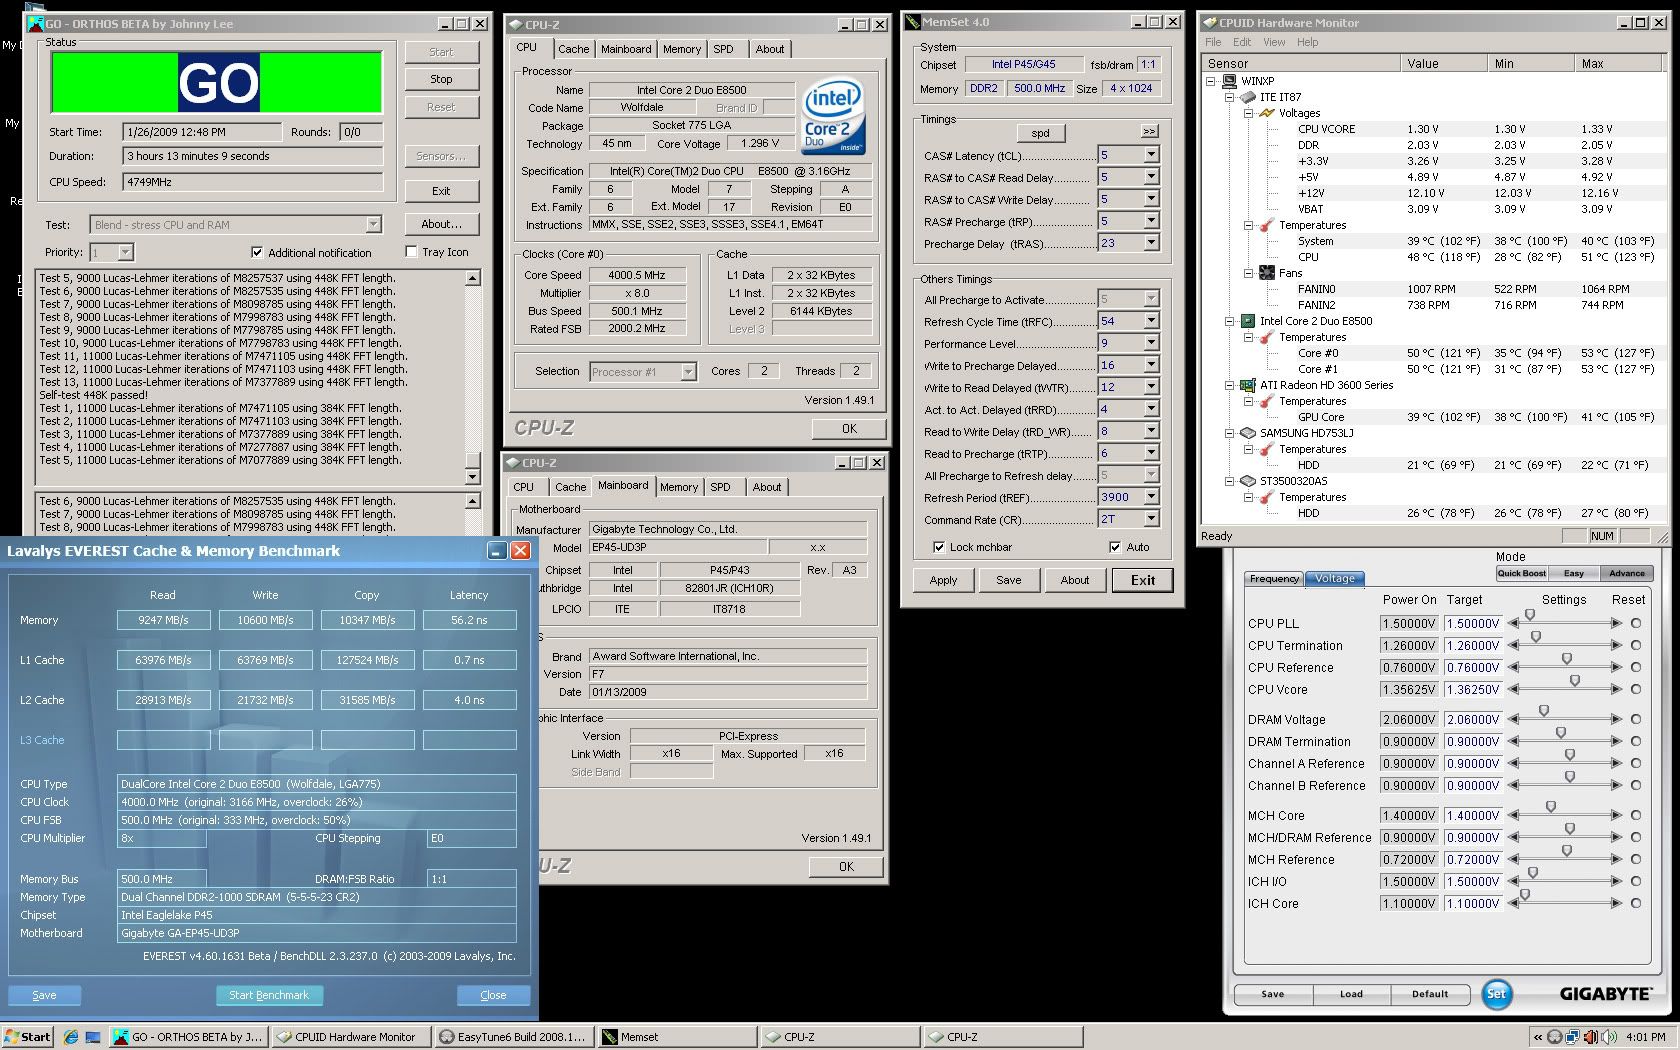Collapse the WINXP tree node
1680x1050 pixels.
1211,81
